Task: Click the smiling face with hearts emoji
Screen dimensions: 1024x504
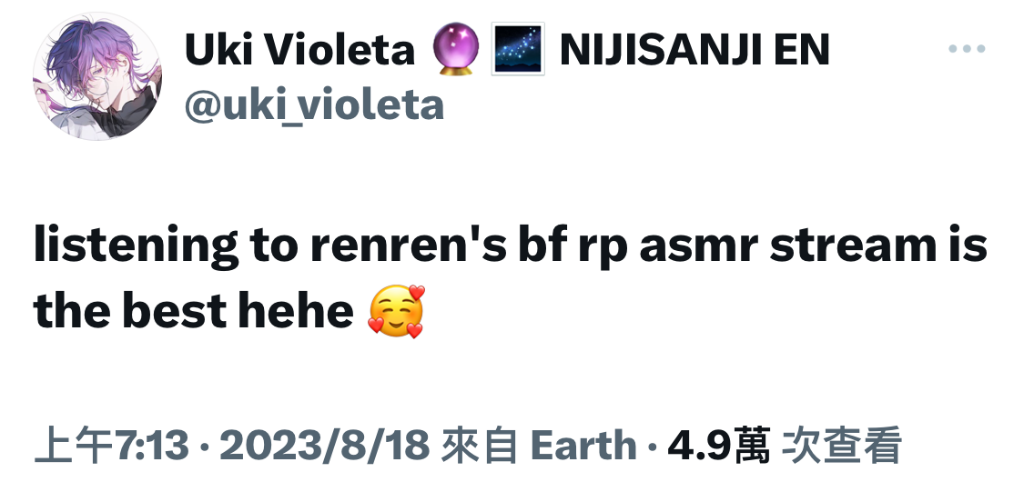Action: 396,312
